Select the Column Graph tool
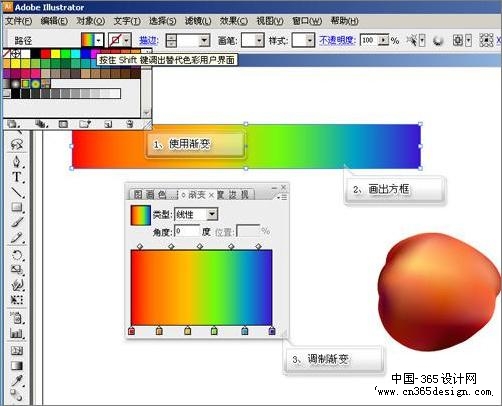Screen dimensions: 502x406 17,333
